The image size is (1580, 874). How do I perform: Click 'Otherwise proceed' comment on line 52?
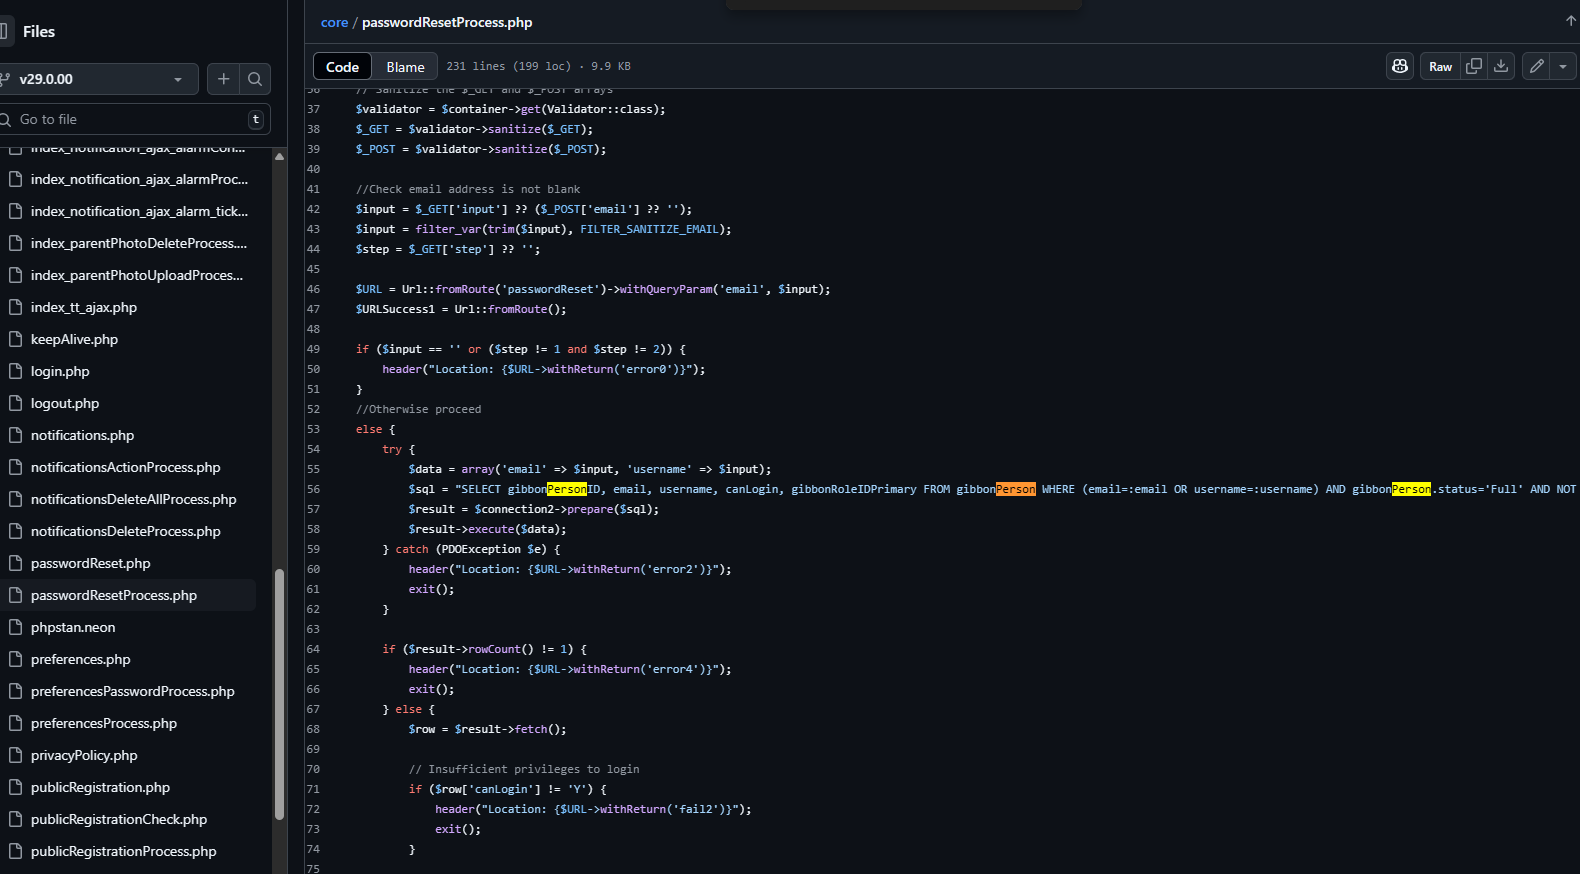418,409
